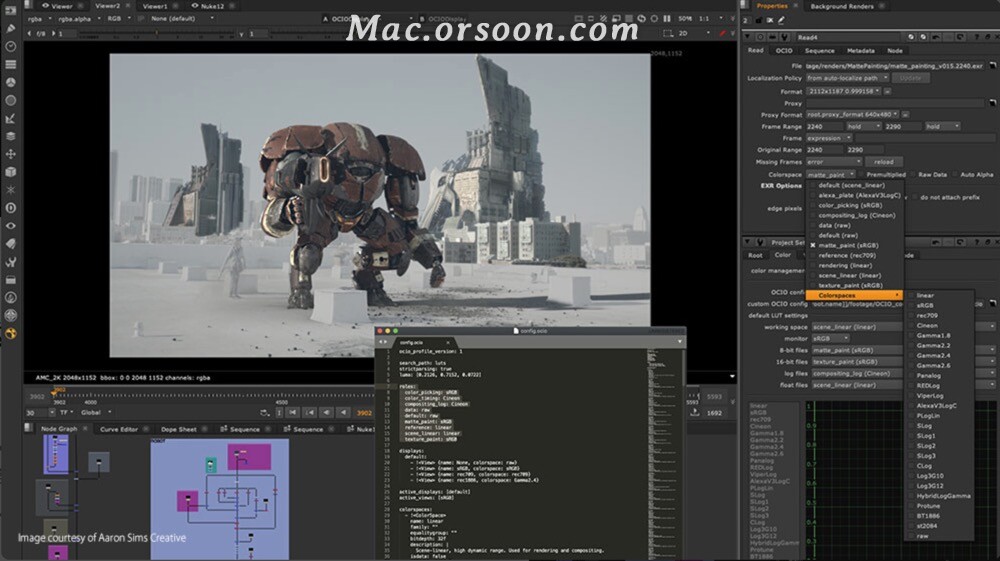
Task: Open the rgba channel dropdown
Action: coord(38,19)
